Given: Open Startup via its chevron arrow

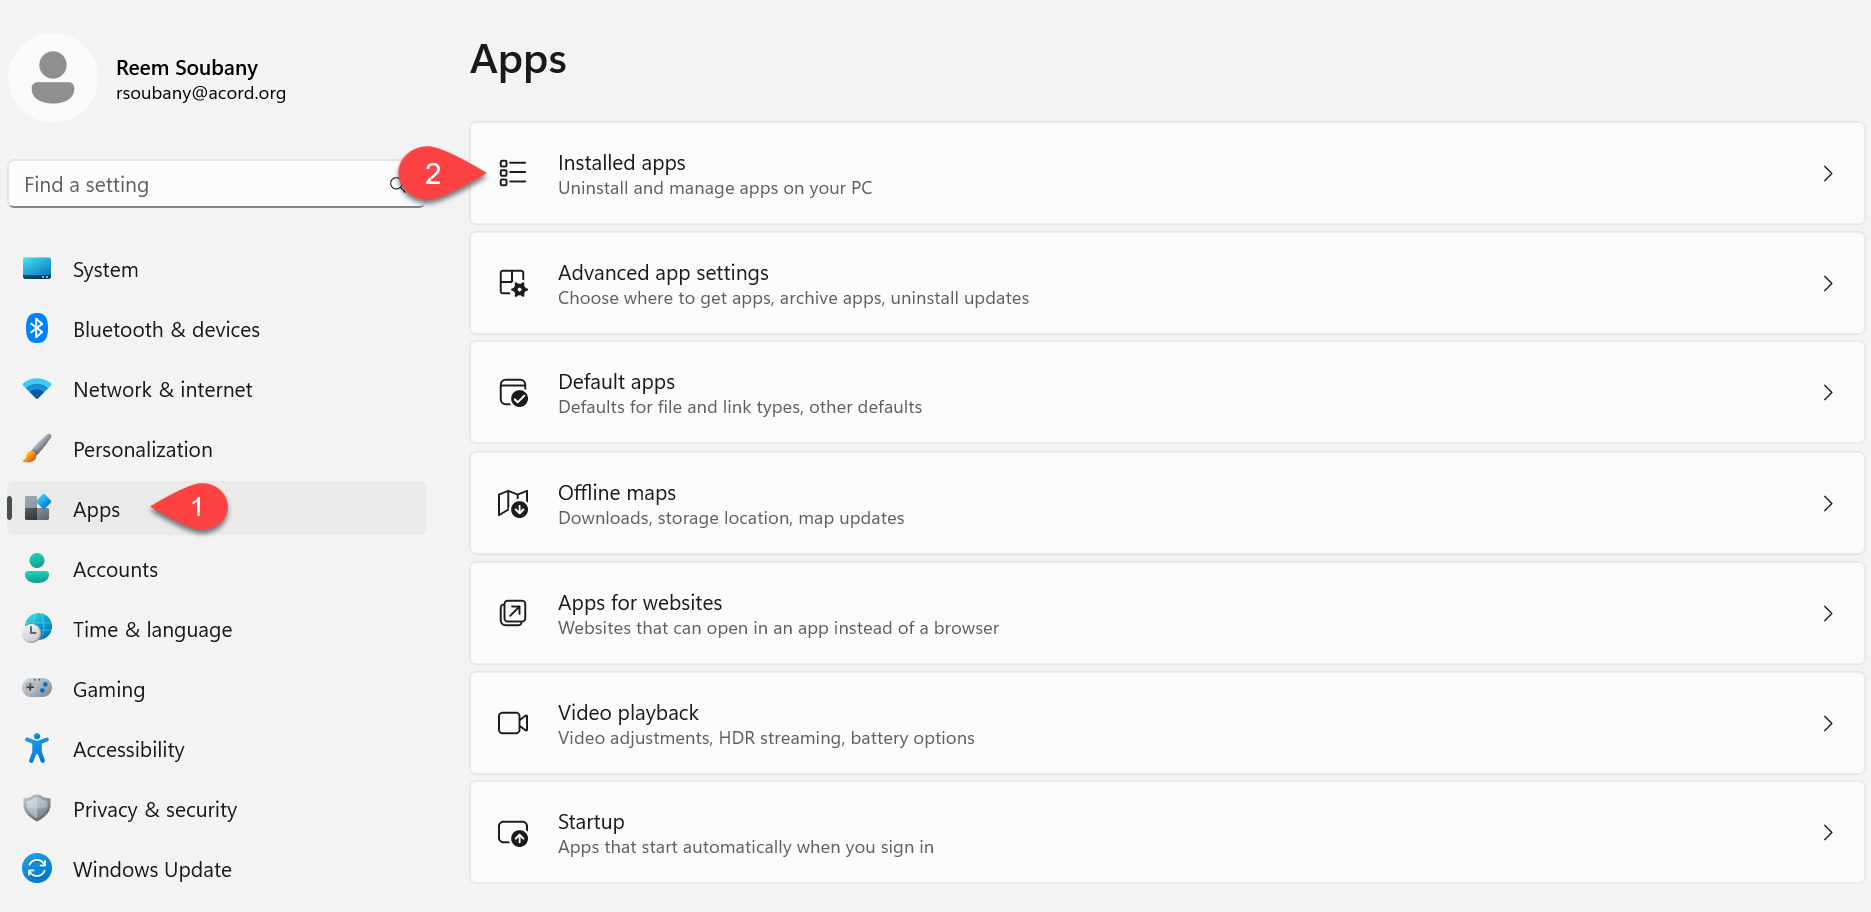Looking at the screenshot, I should click(1827, 833).
